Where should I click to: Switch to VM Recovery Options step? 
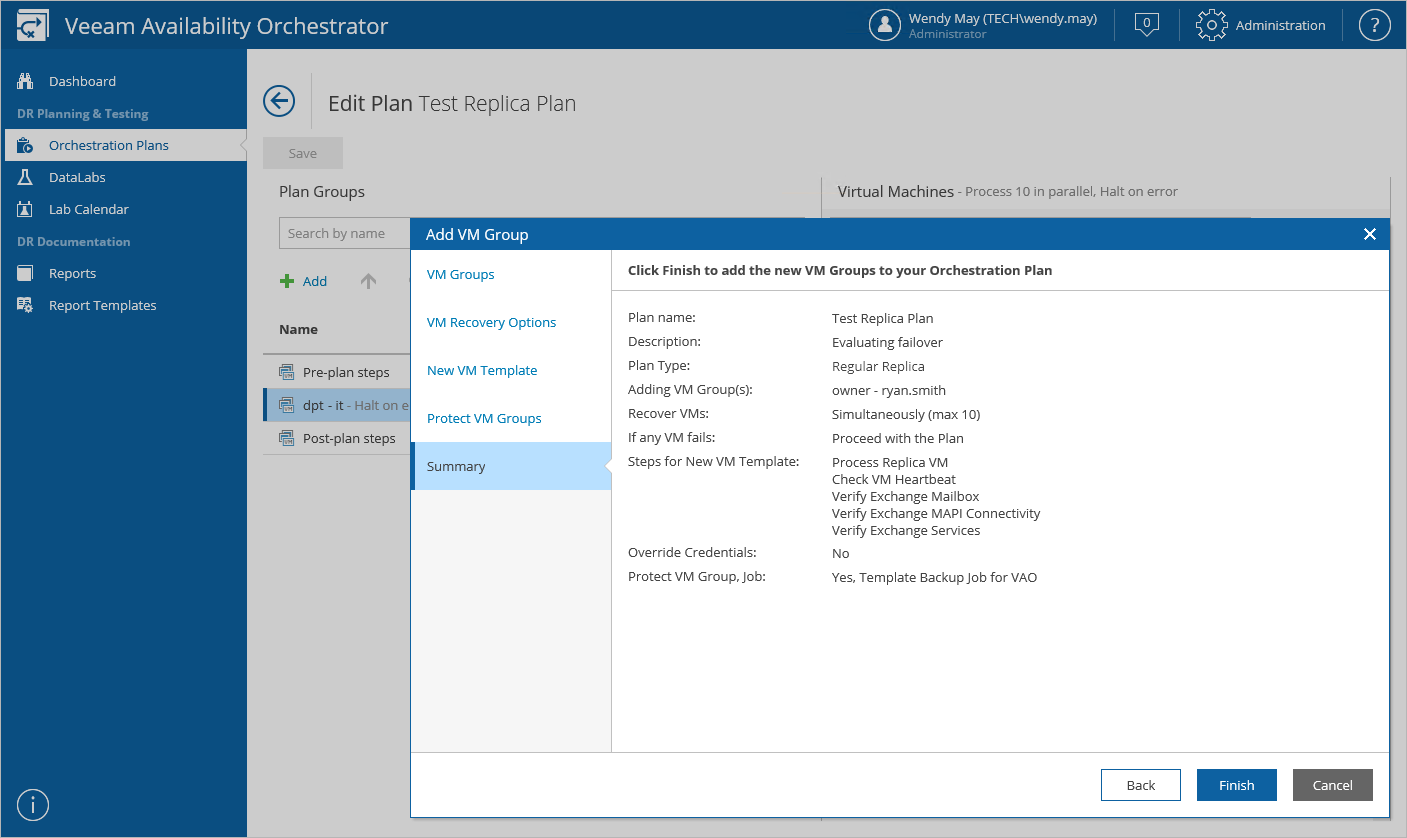point(491,322)
